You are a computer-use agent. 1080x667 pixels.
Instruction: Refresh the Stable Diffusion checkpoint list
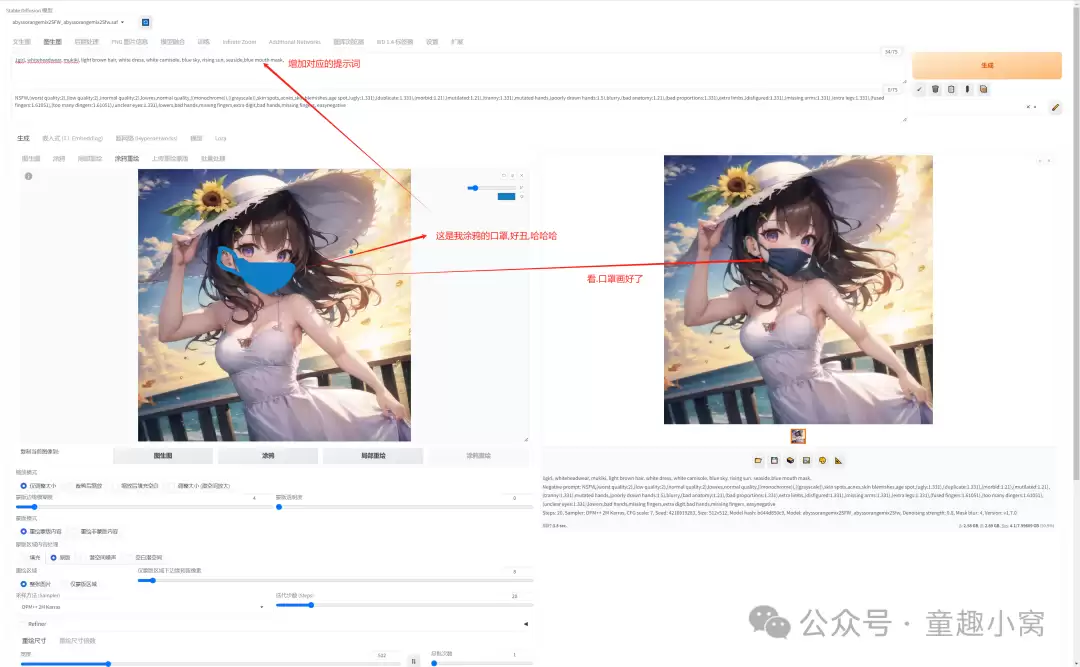[145, 22]
